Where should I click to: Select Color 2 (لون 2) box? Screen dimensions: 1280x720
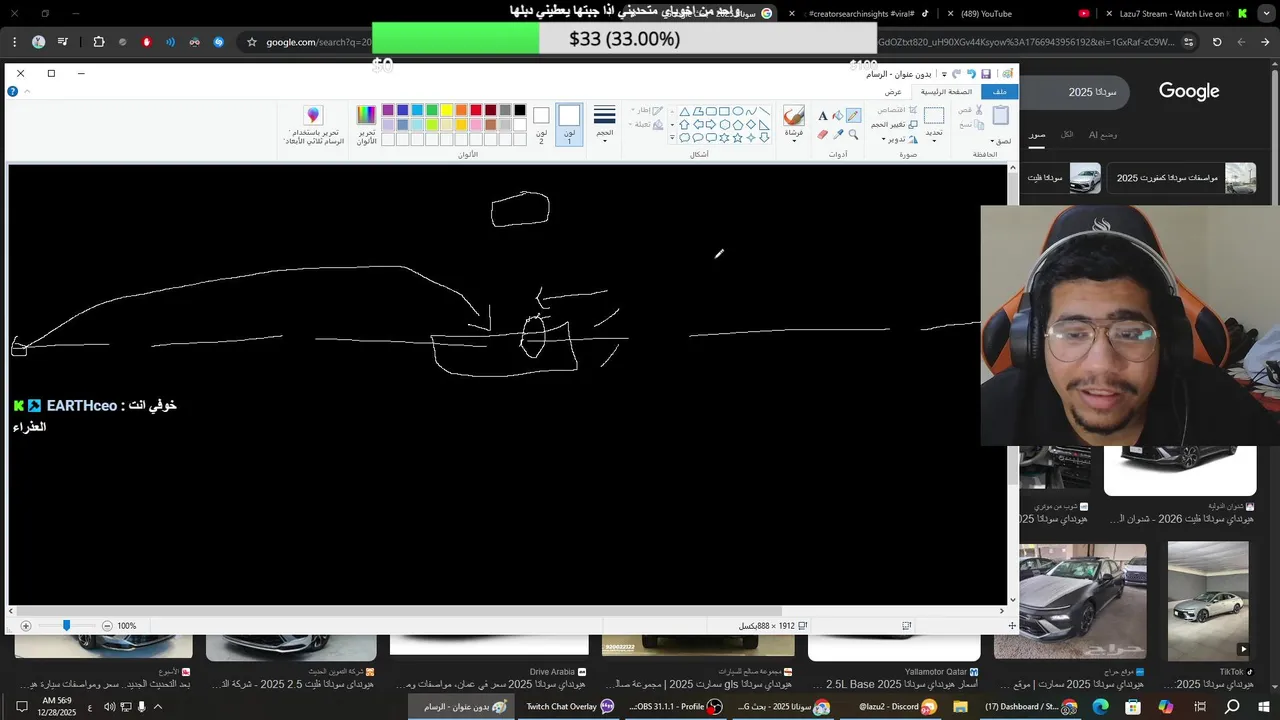541,125
